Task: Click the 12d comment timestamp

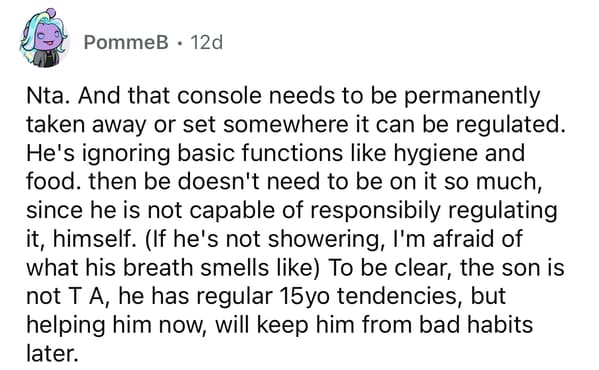Action: coord(206,42)
